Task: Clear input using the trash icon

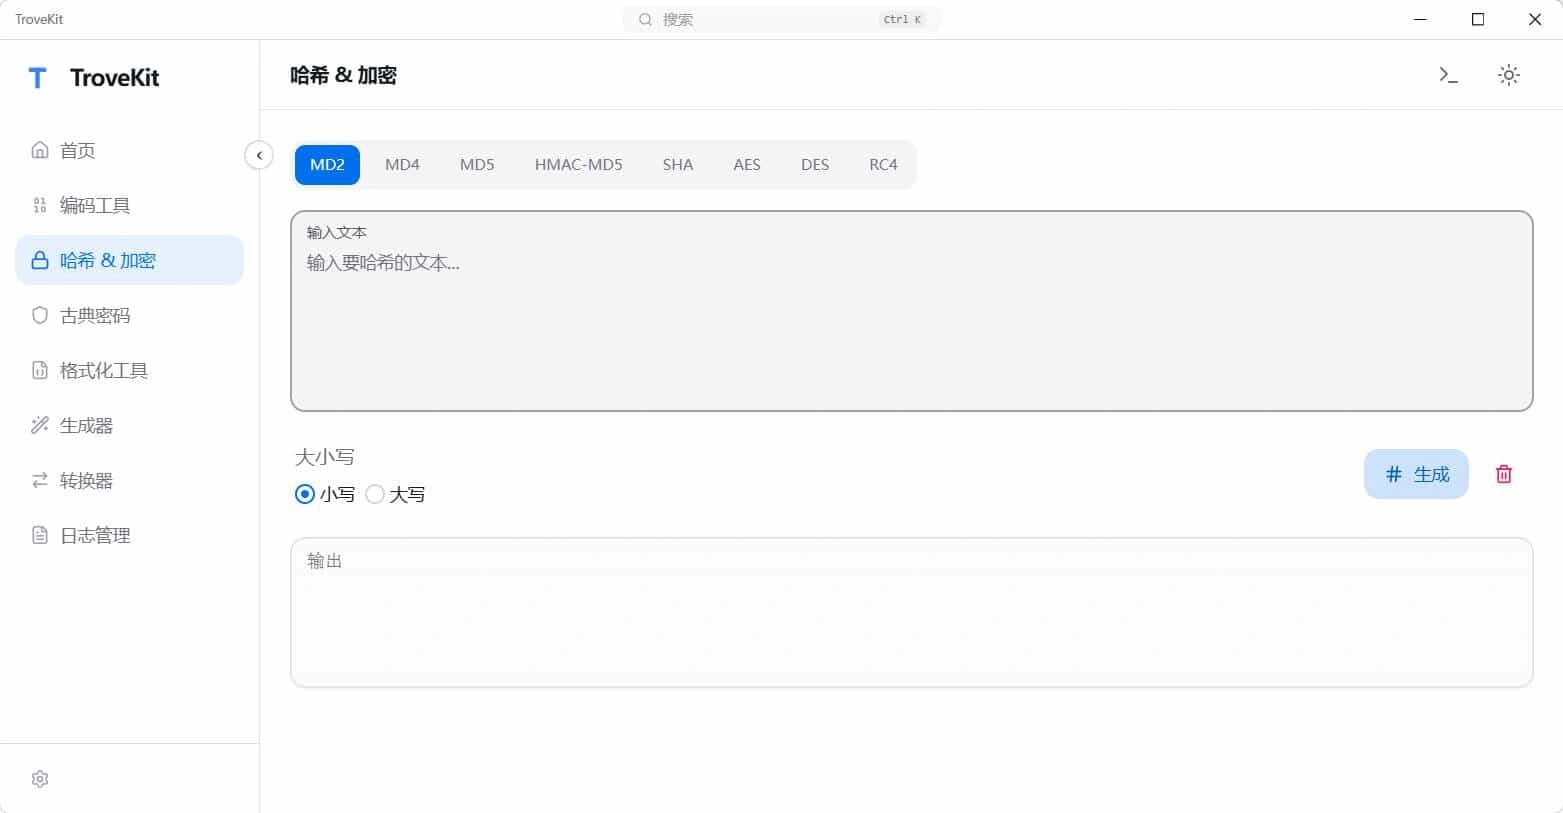Action: (x=1503, y=474)
